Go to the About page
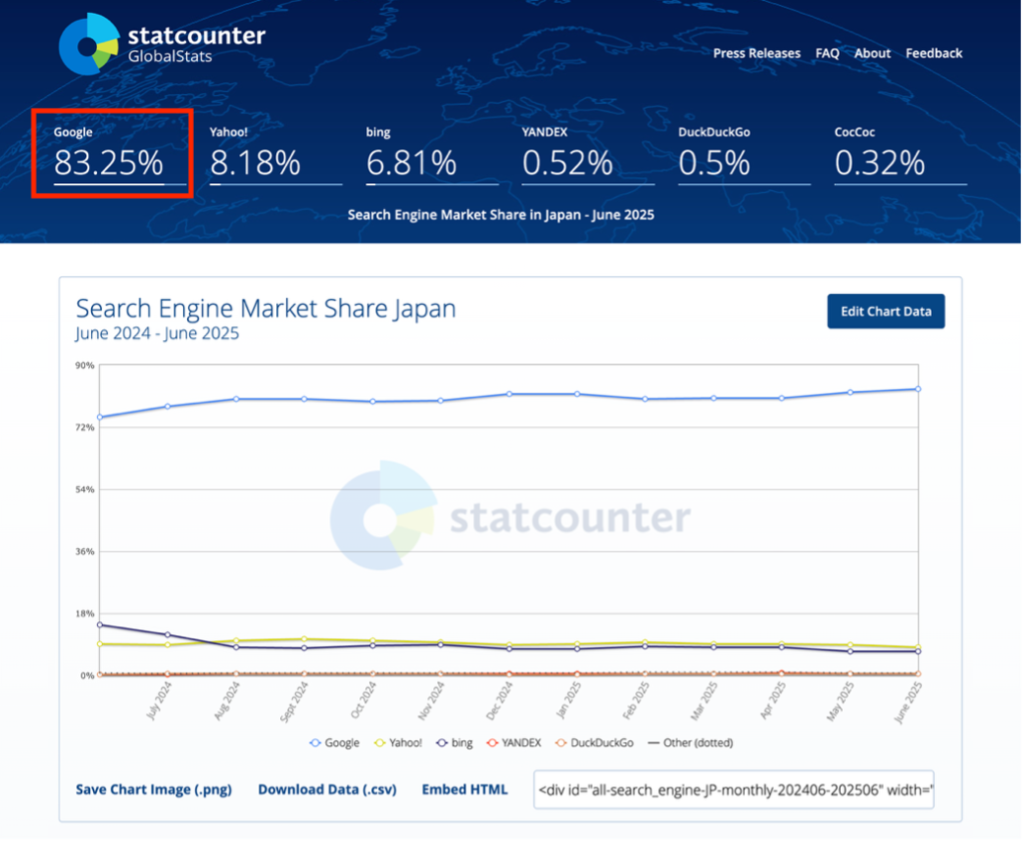Screen dimensions: 1024x843 click(x=872, y=53)
